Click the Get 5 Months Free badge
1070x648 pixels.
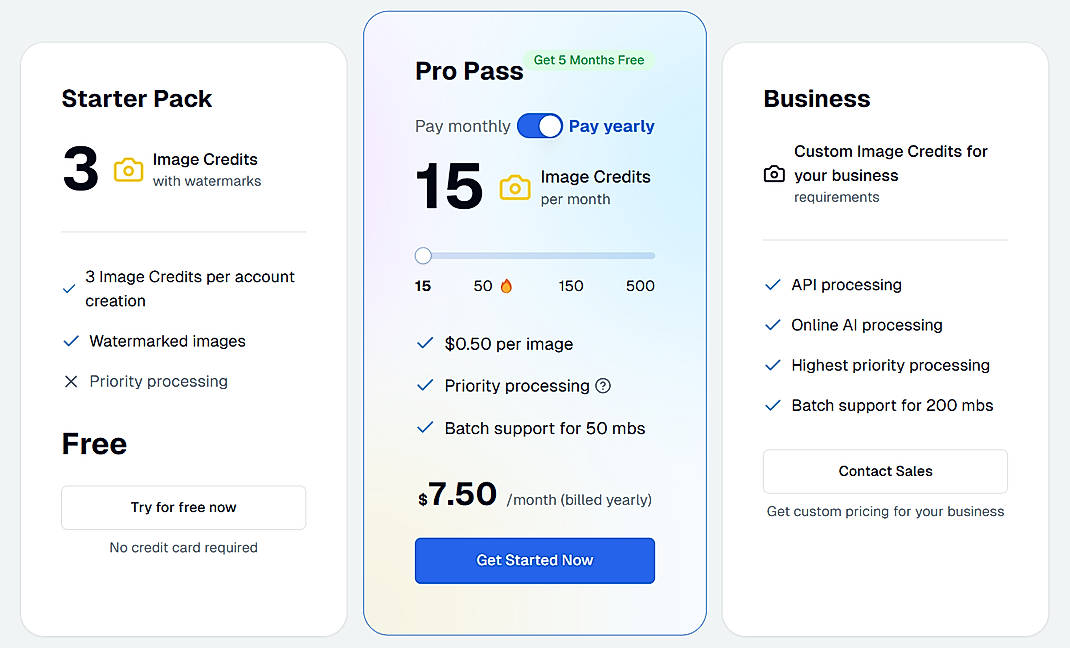(x=588, y=60)
